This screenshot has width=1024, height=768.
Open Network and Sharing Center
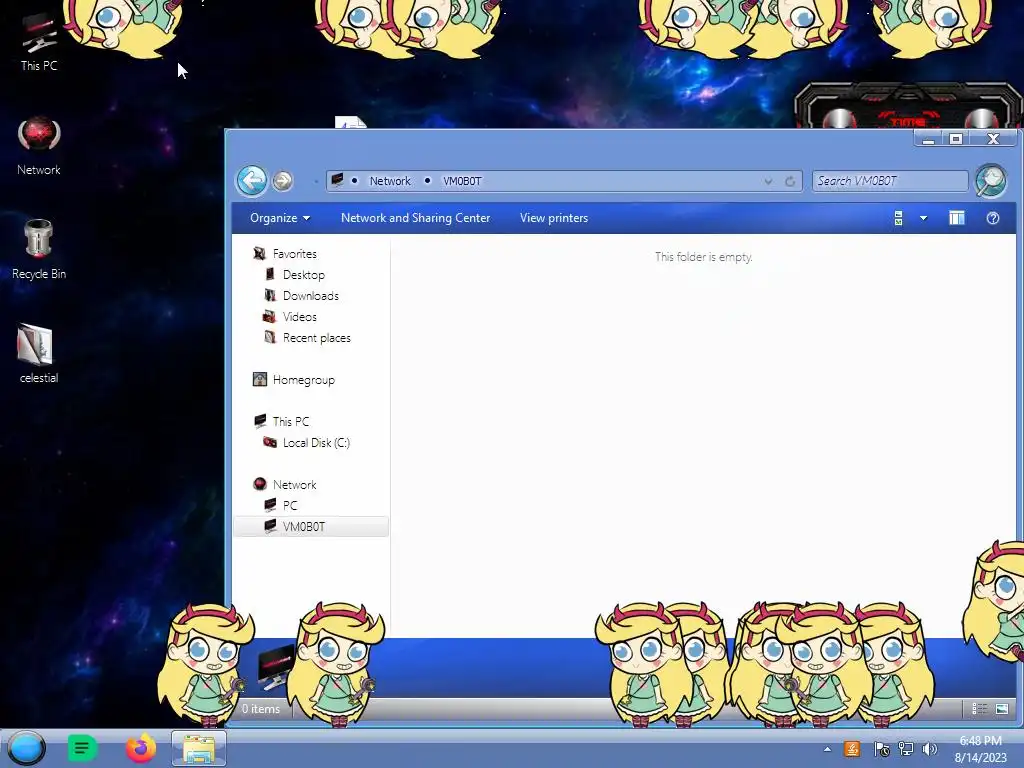(x=415, y=218)
